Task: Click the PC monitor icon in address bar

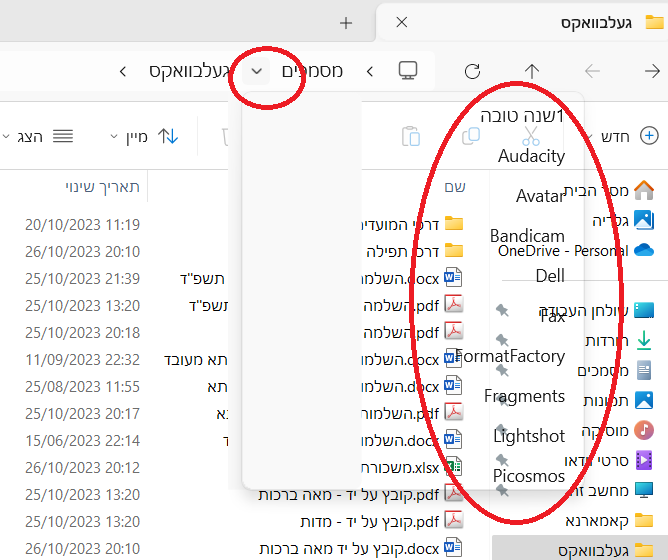Action: [408, 70]
